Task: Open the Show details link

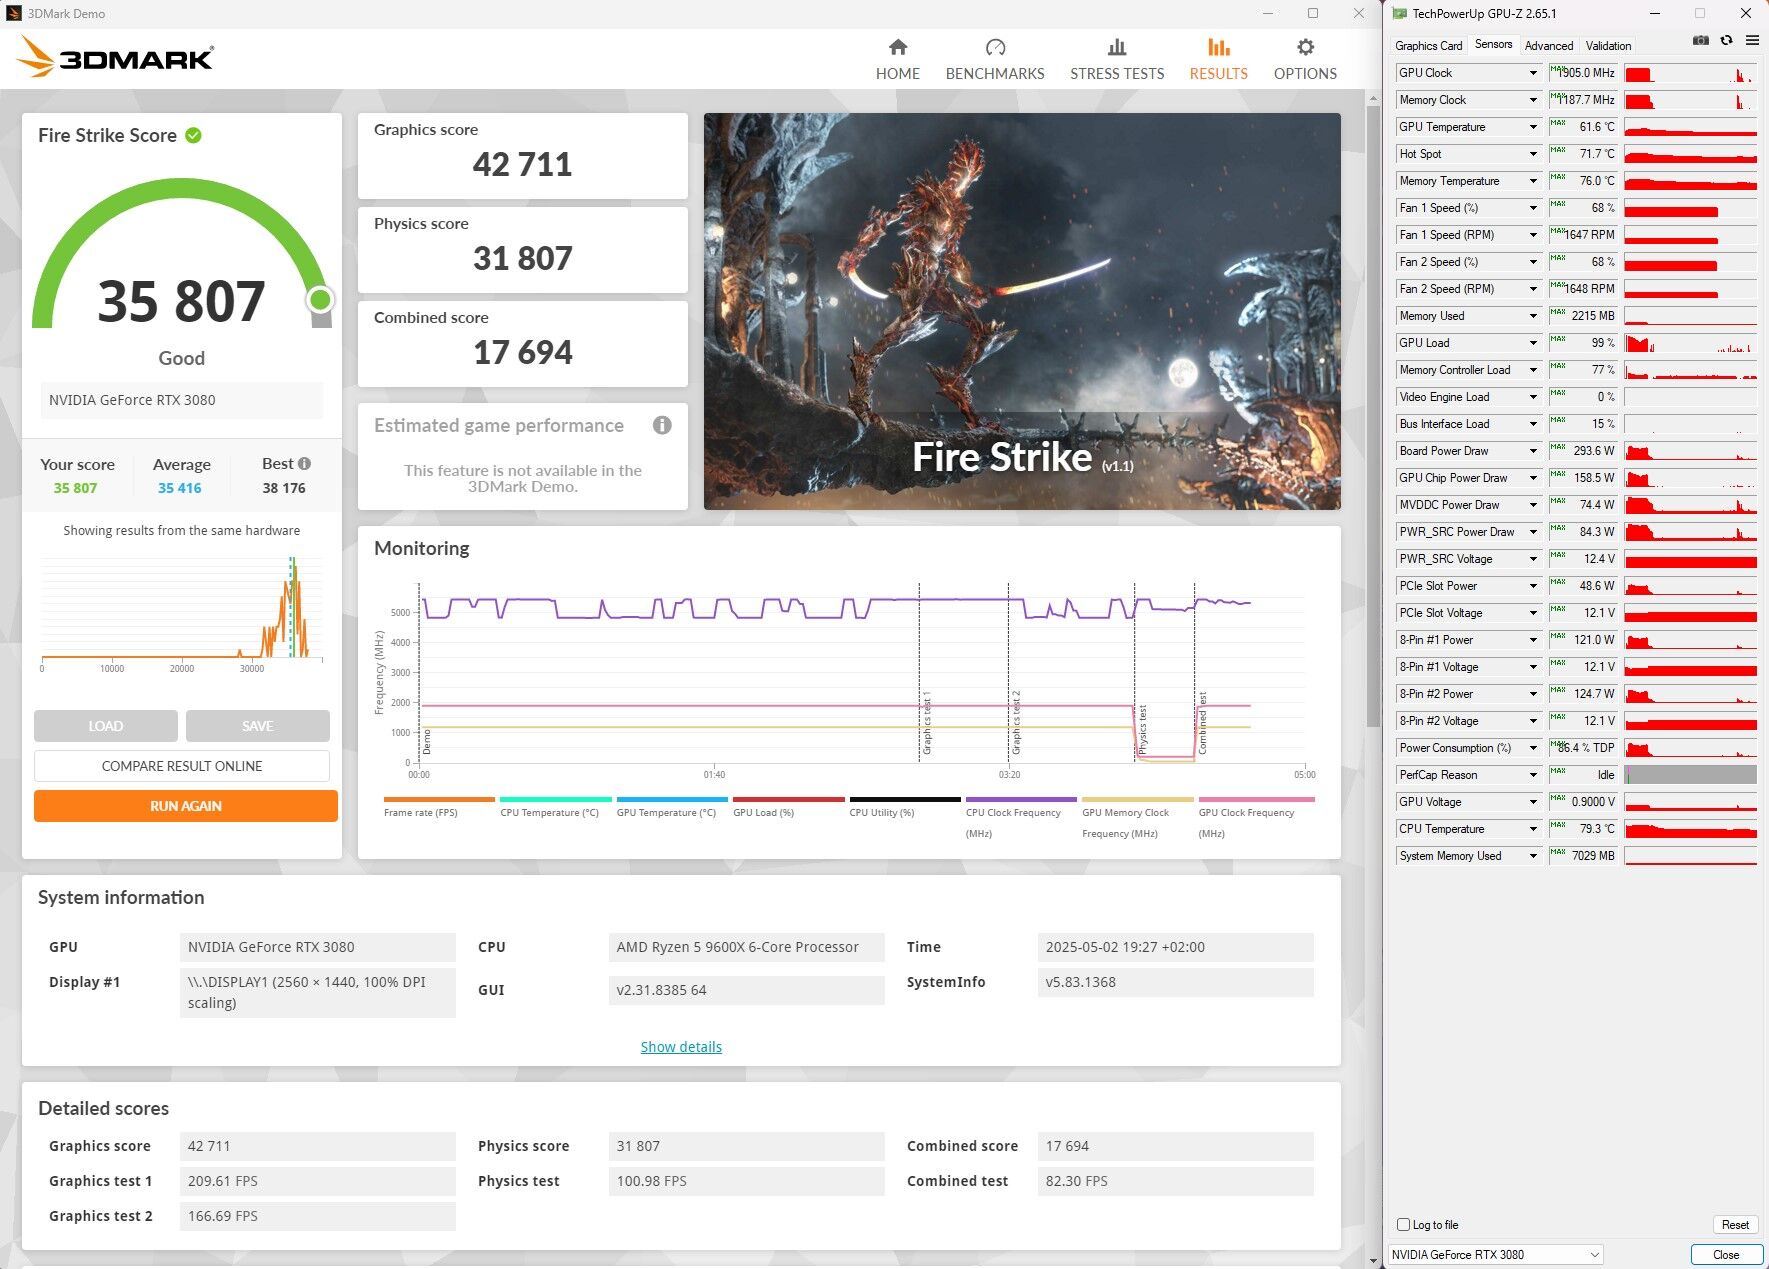Action: pos(681,1047)
